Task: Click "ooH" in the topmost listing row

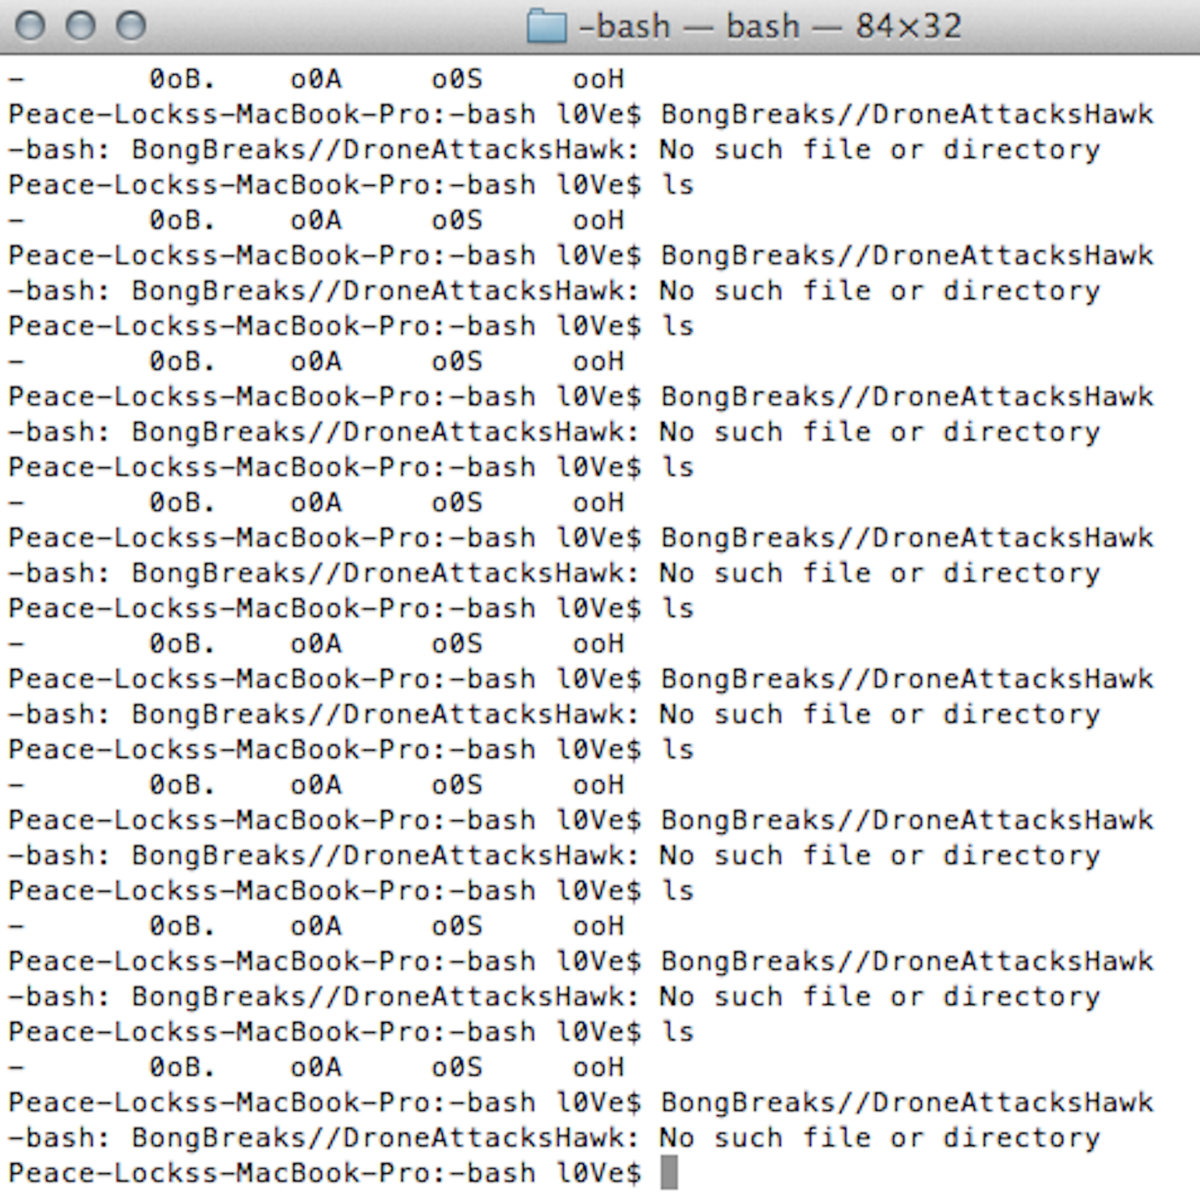Action: point(598,79)
